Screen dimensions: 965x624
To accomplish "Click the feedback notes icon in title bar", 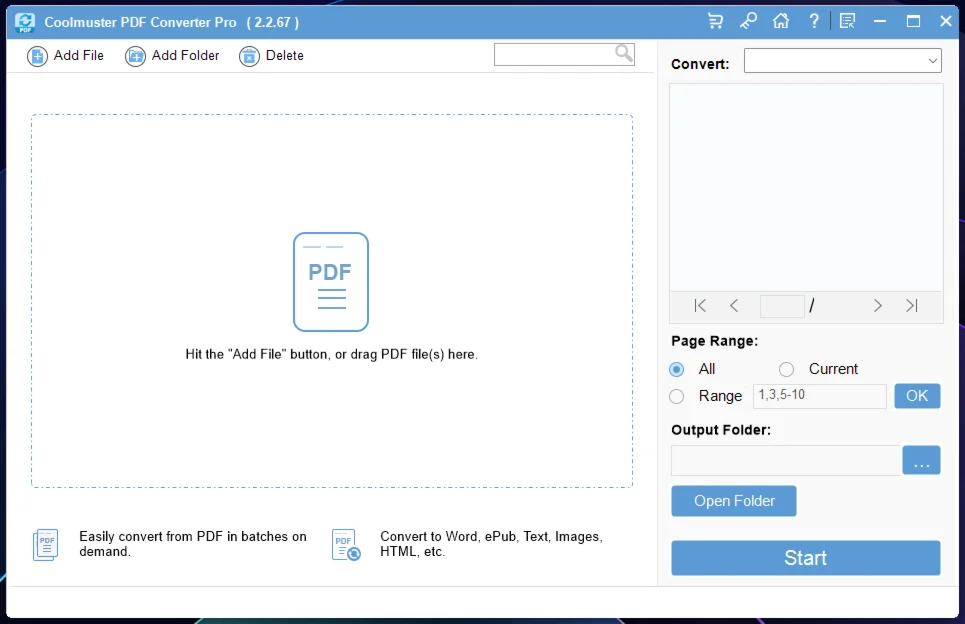I will (847, 21).
